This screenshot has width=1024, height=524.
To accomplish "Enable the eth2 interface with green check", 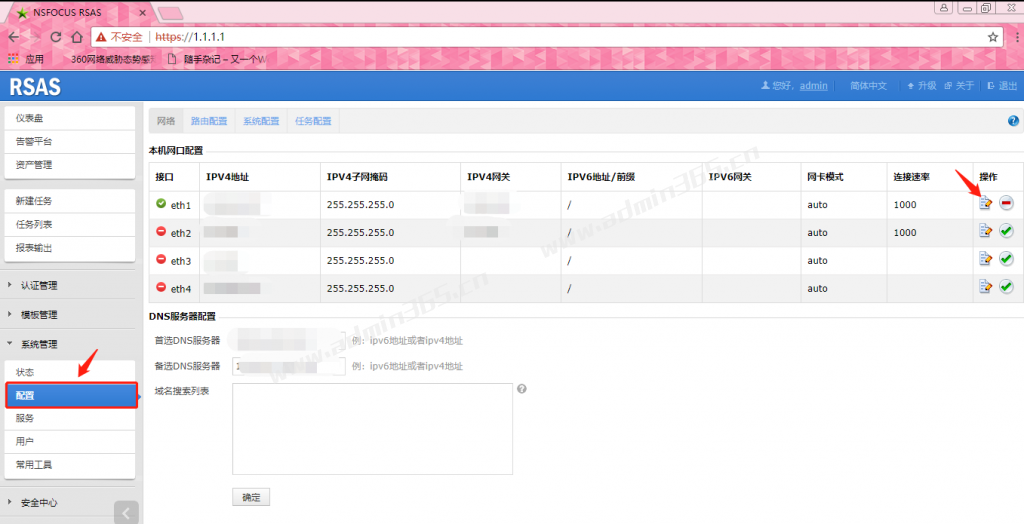I will [1006, 231].
